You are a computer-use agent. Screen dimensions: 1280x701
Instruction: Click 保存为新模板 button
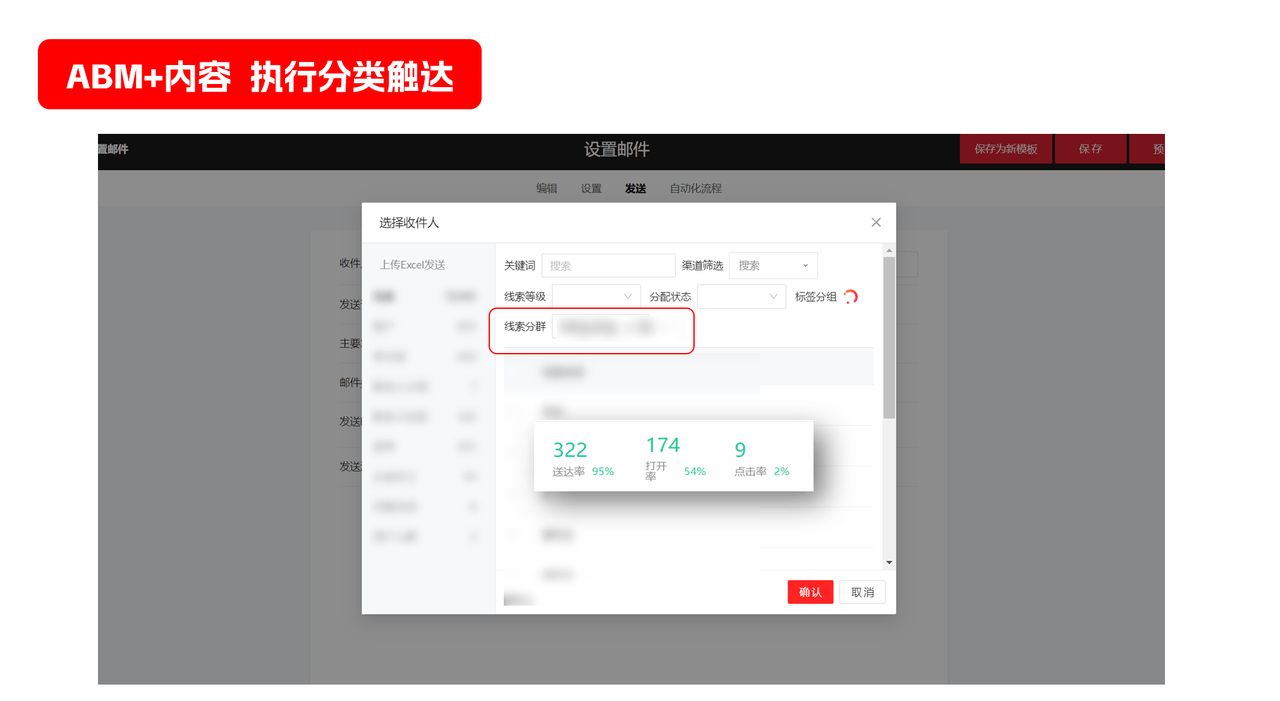coord(1006,149)
